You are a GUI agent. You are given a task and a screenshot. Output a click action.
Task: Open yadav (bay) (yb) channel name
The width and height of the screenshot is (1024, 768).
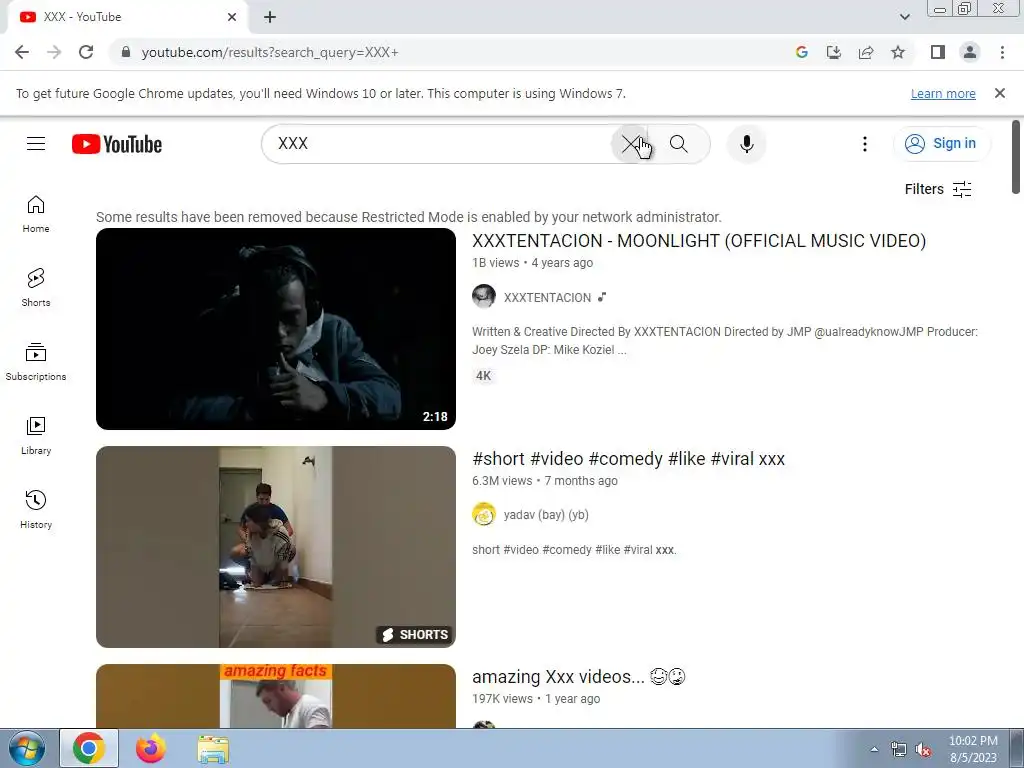point(546,515)
